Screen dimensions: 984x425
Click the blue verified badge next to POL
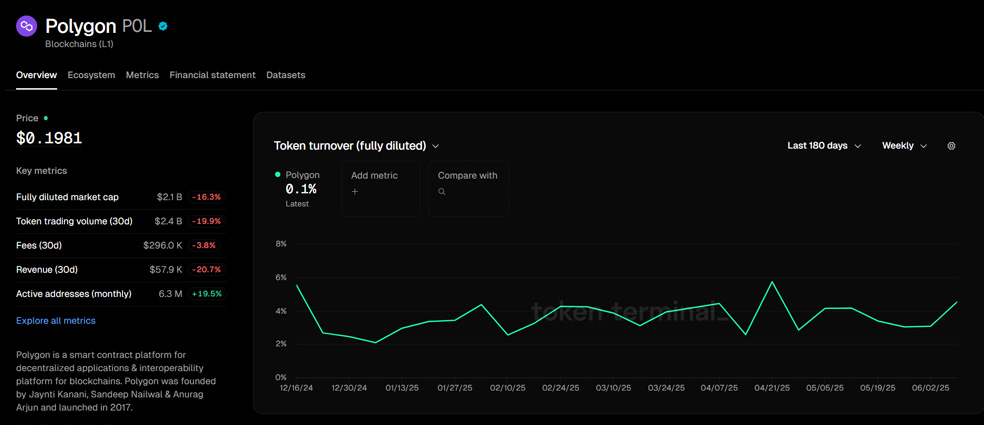[x=163, y=26]
